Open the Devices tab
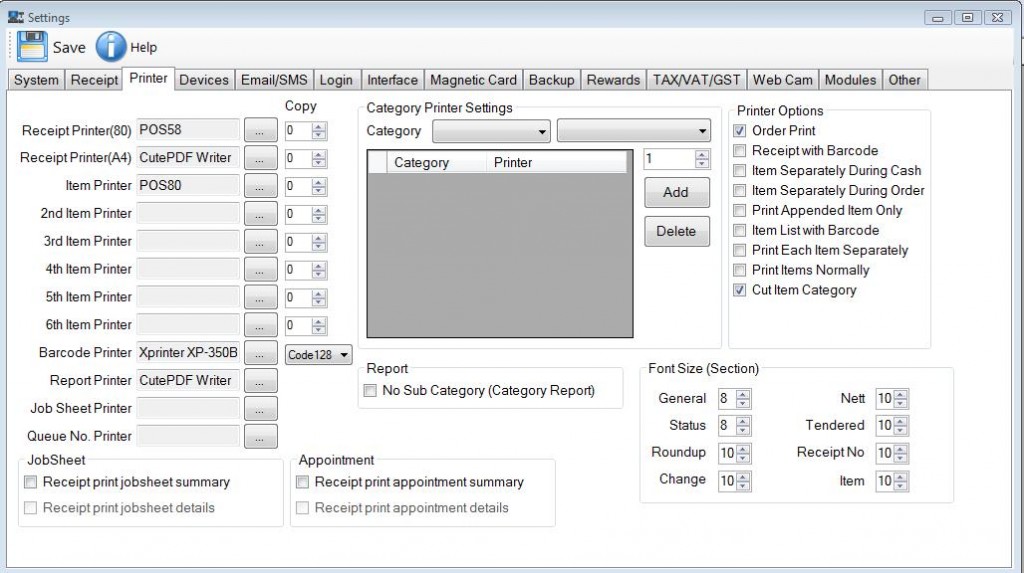Viewport: 1024px width, 573px height. [204, 80]
